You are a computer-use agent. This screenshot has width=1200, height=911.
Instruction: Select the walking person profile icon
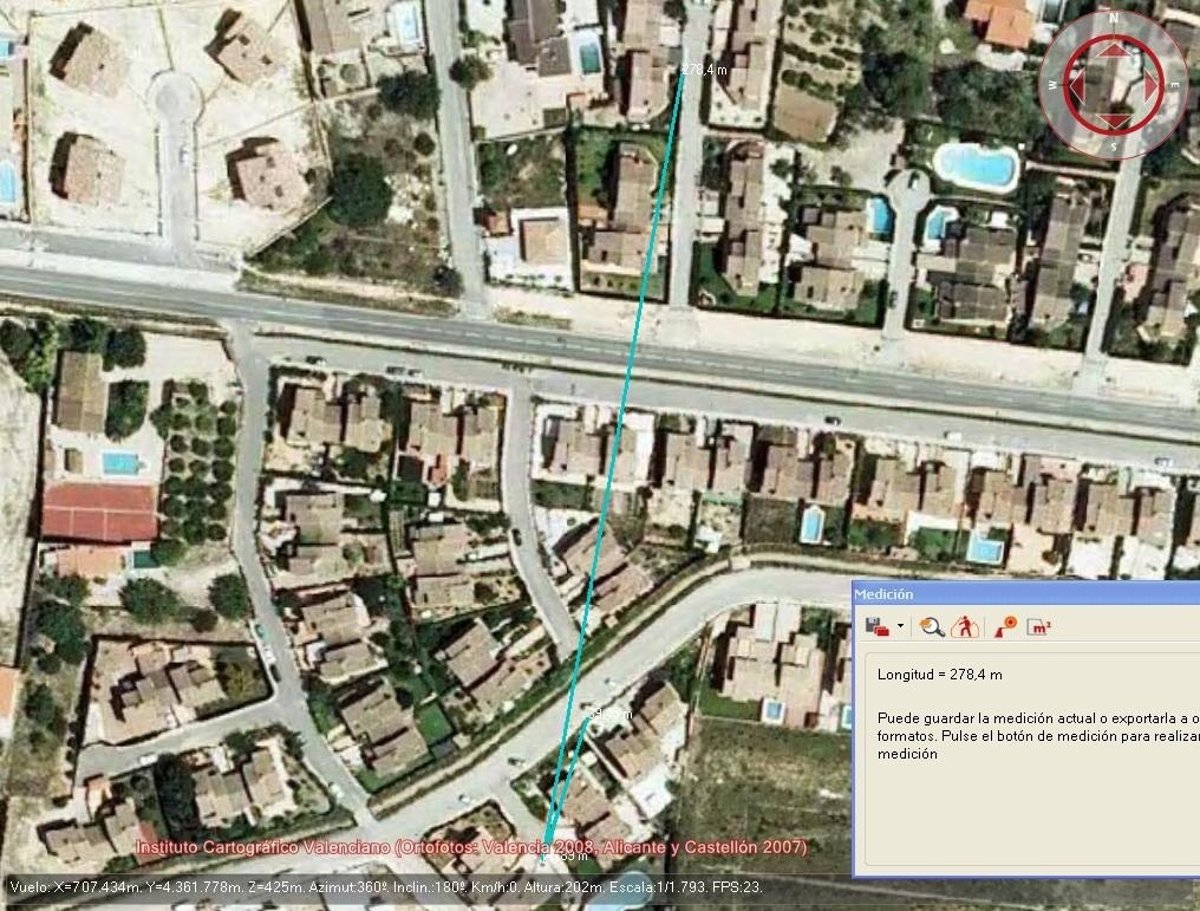tap(964, 627)
